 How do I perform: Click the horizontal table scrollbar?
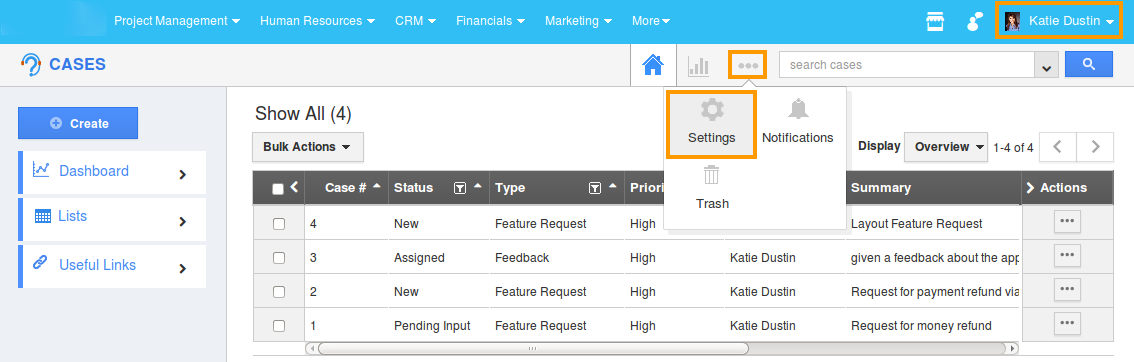(x=533, y=348)
